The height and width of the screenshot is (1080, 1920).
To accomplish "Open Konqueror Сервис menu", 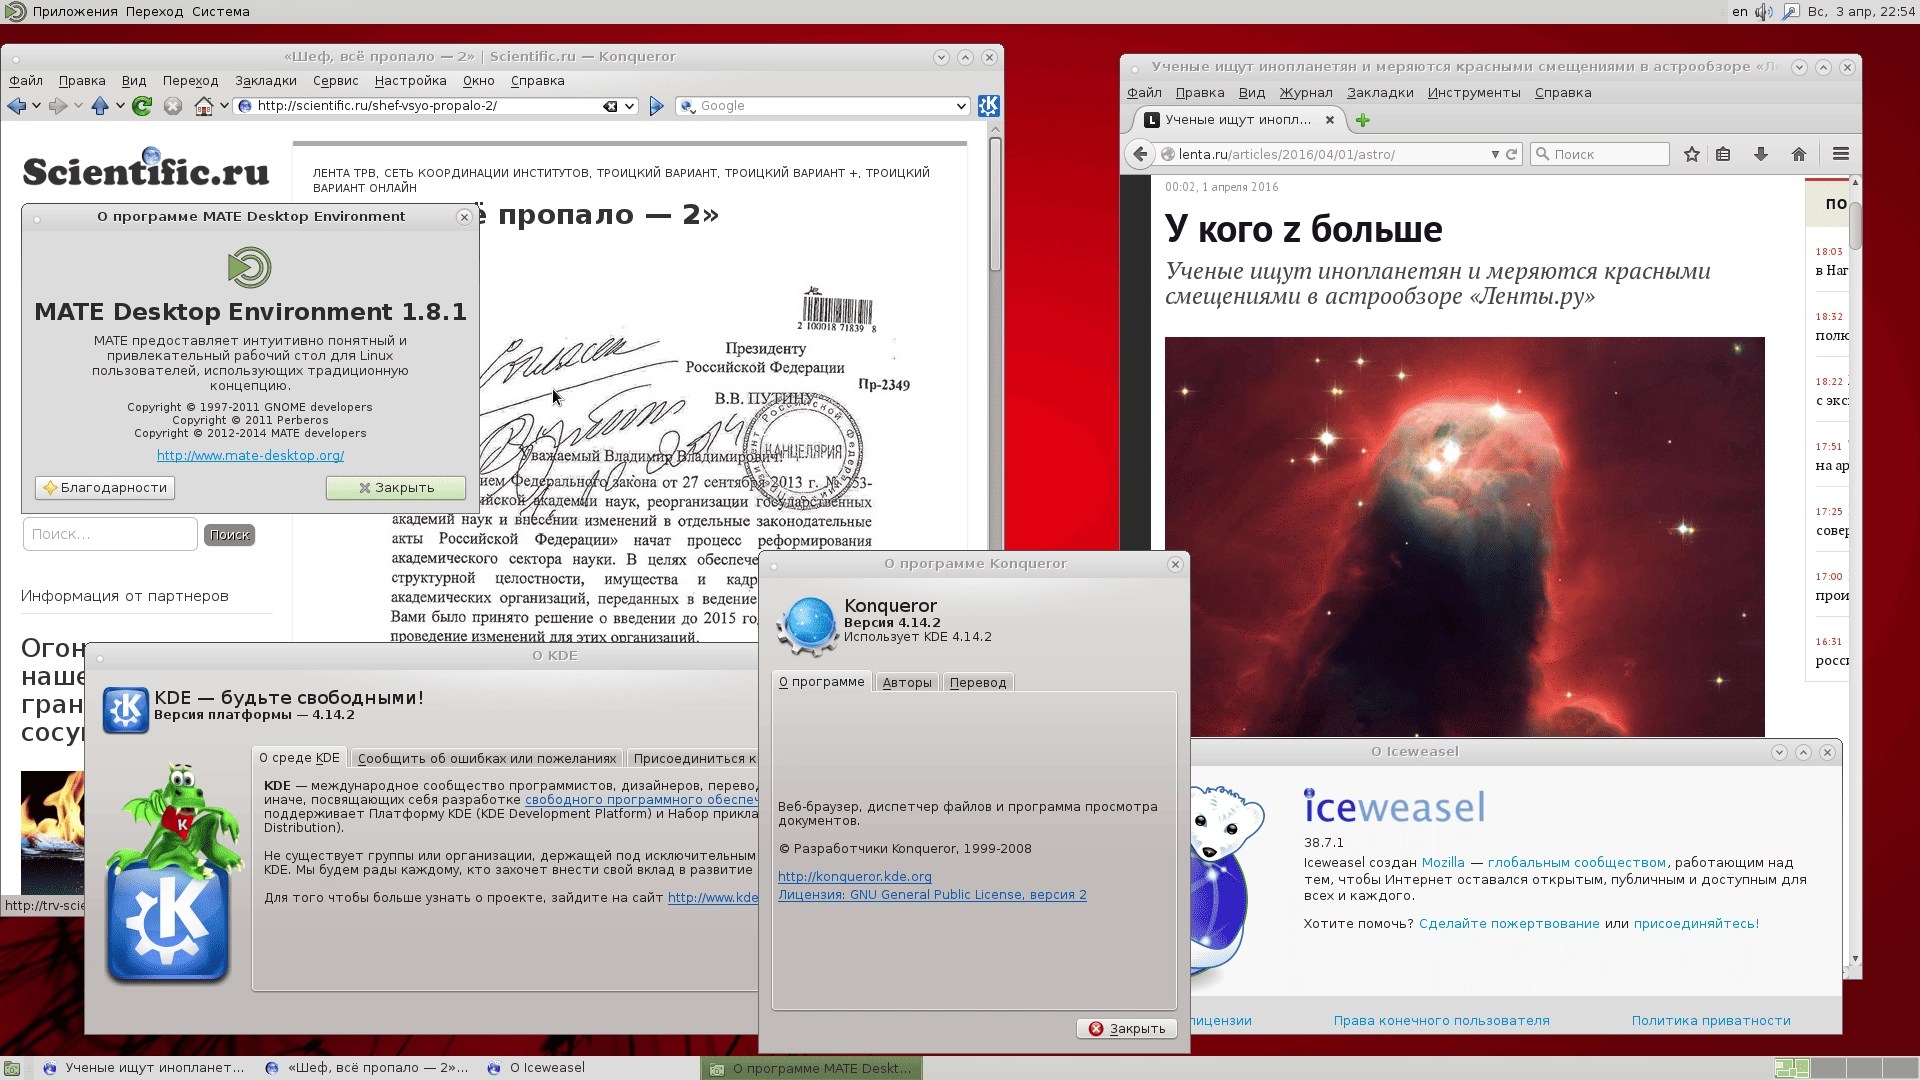I will (335, 81).
